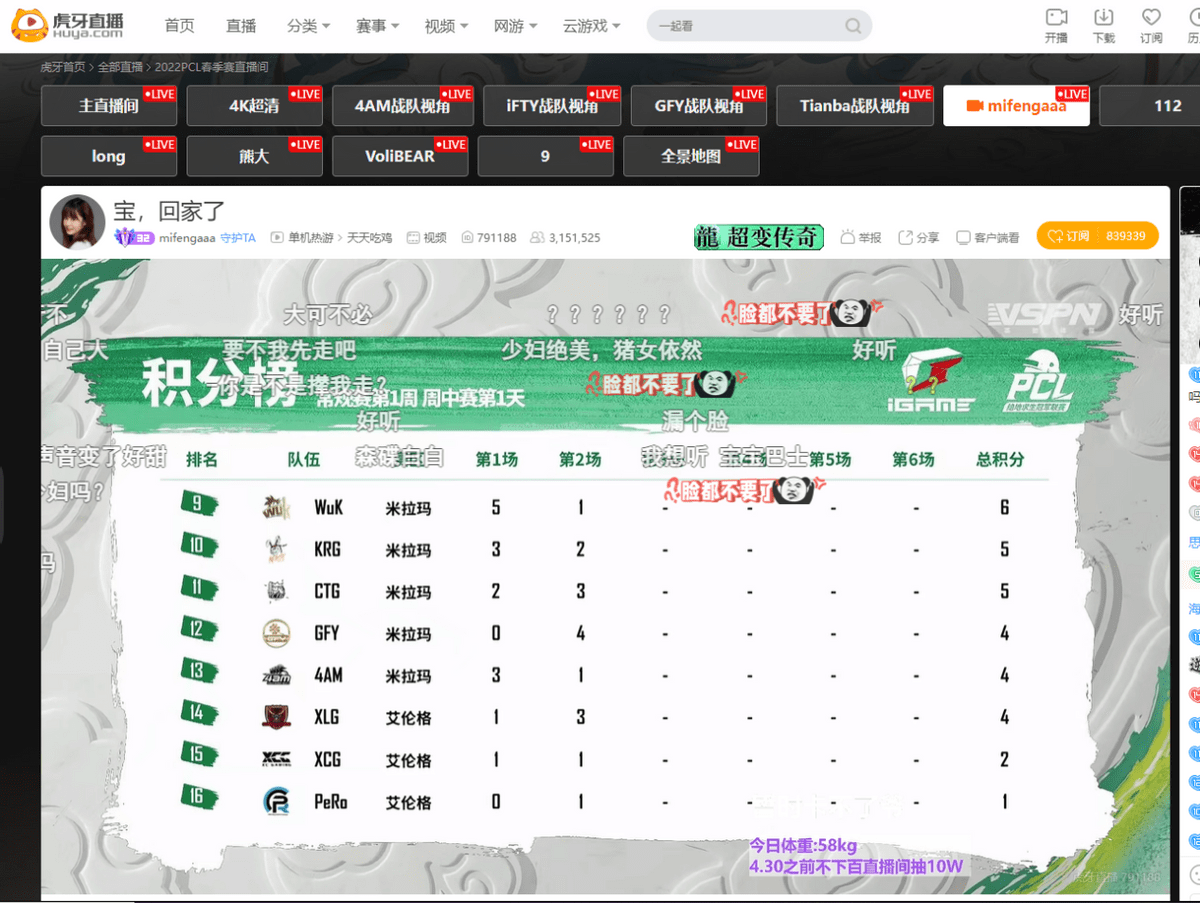Click the orange 订阅 subscribe button
The image size is (1200, 903).
1097,236
